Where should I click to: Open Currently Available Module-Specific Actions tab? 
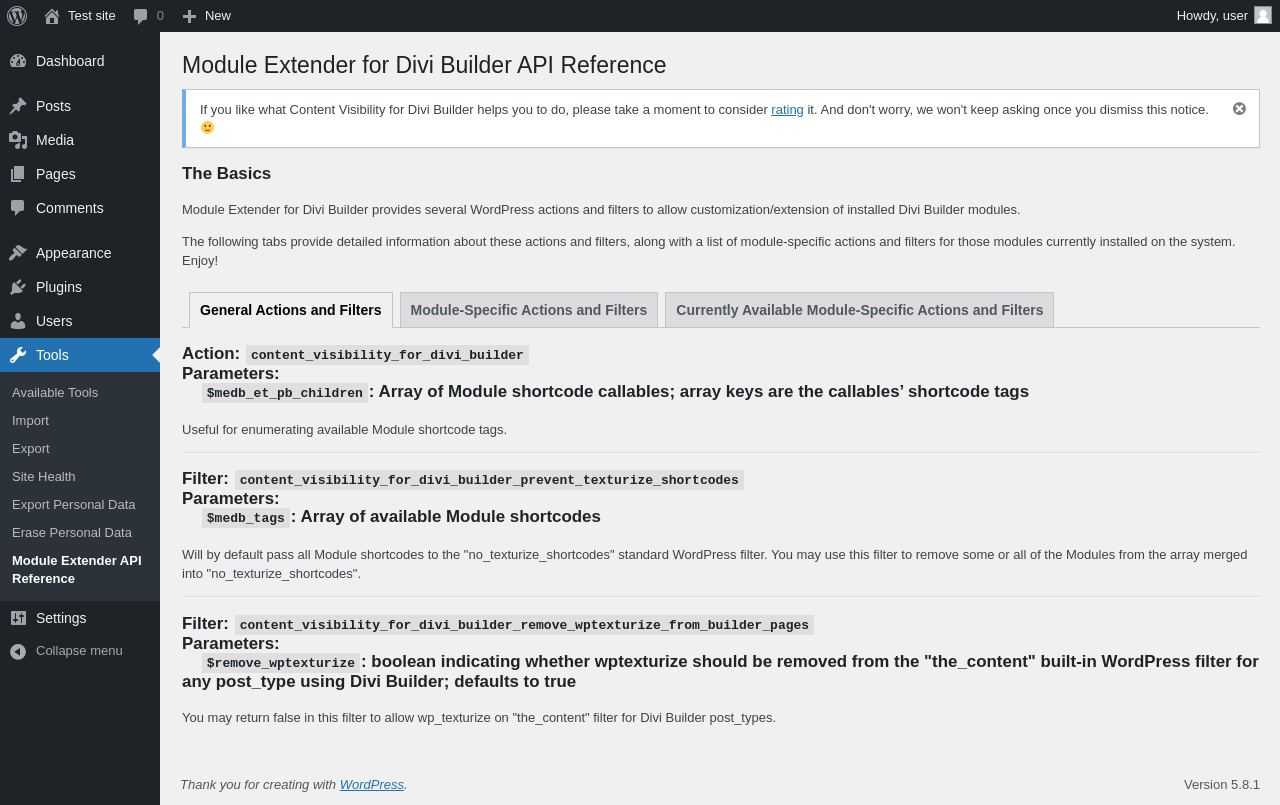(859, 310)
